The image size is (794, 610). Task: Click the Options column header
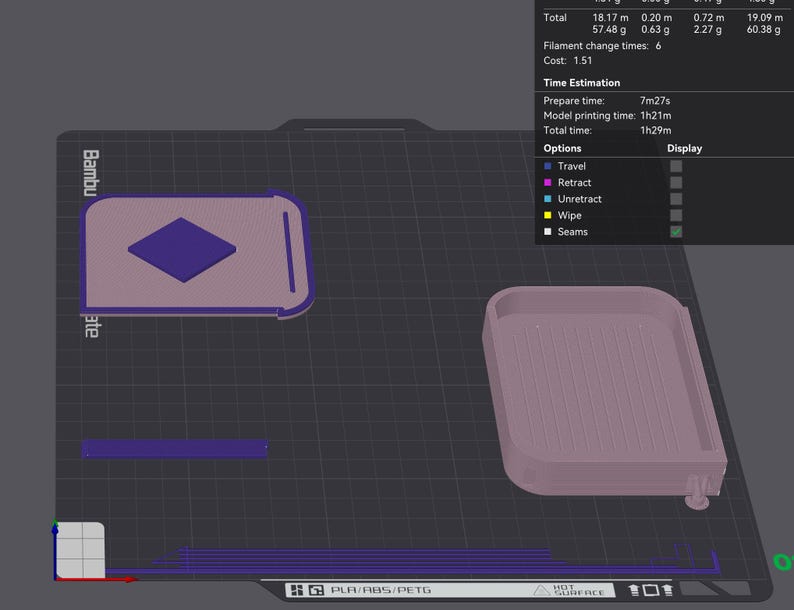[562, 148]
